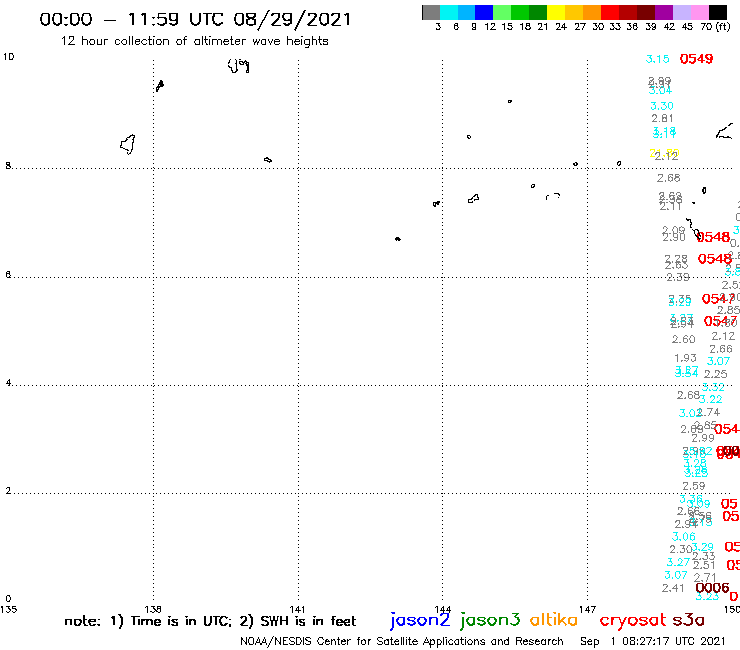This screenshot has height=650, width=740.
Task: Click the dark red 's3a' legend label
Action: 688,620
